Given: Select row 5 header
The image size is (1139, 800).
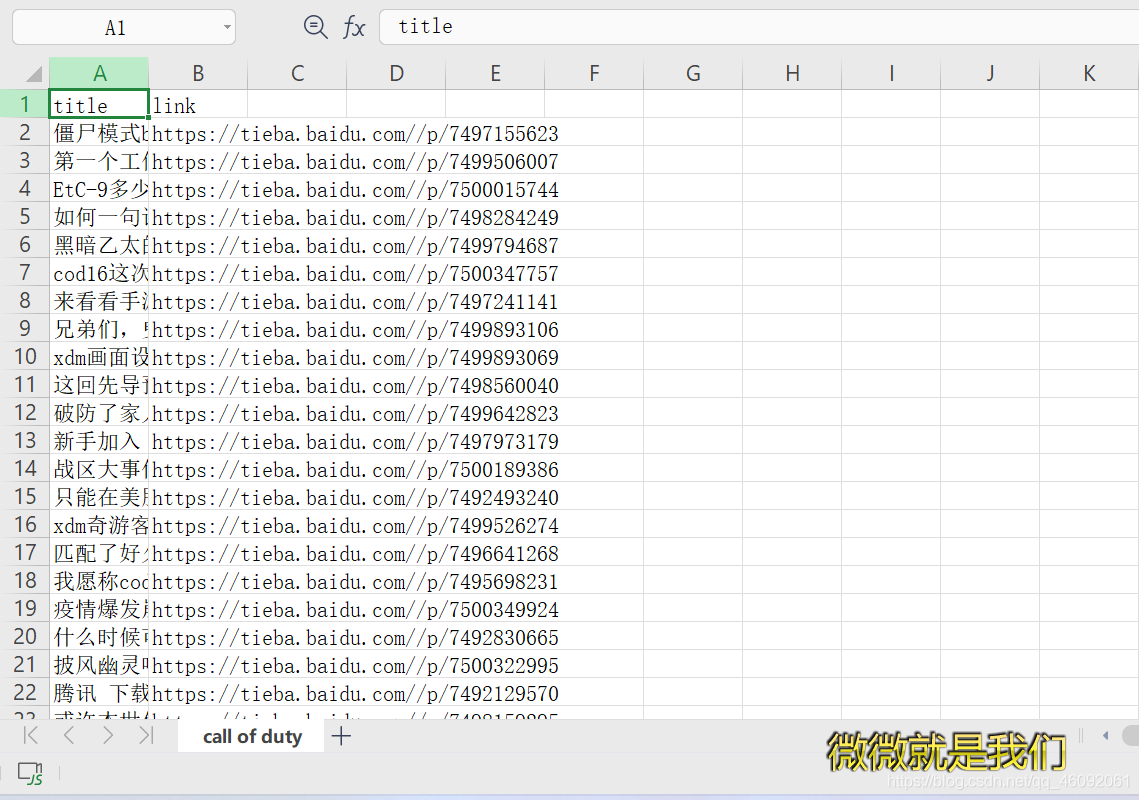Looking at the screenshot, I should click(25, 217).
